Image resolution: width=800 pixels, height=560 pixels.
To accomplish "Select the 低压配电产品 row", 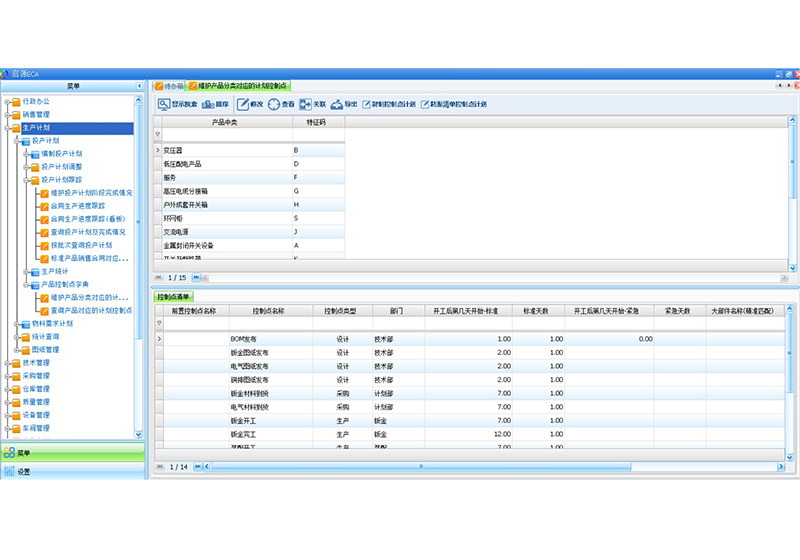I will click(249, 164).
